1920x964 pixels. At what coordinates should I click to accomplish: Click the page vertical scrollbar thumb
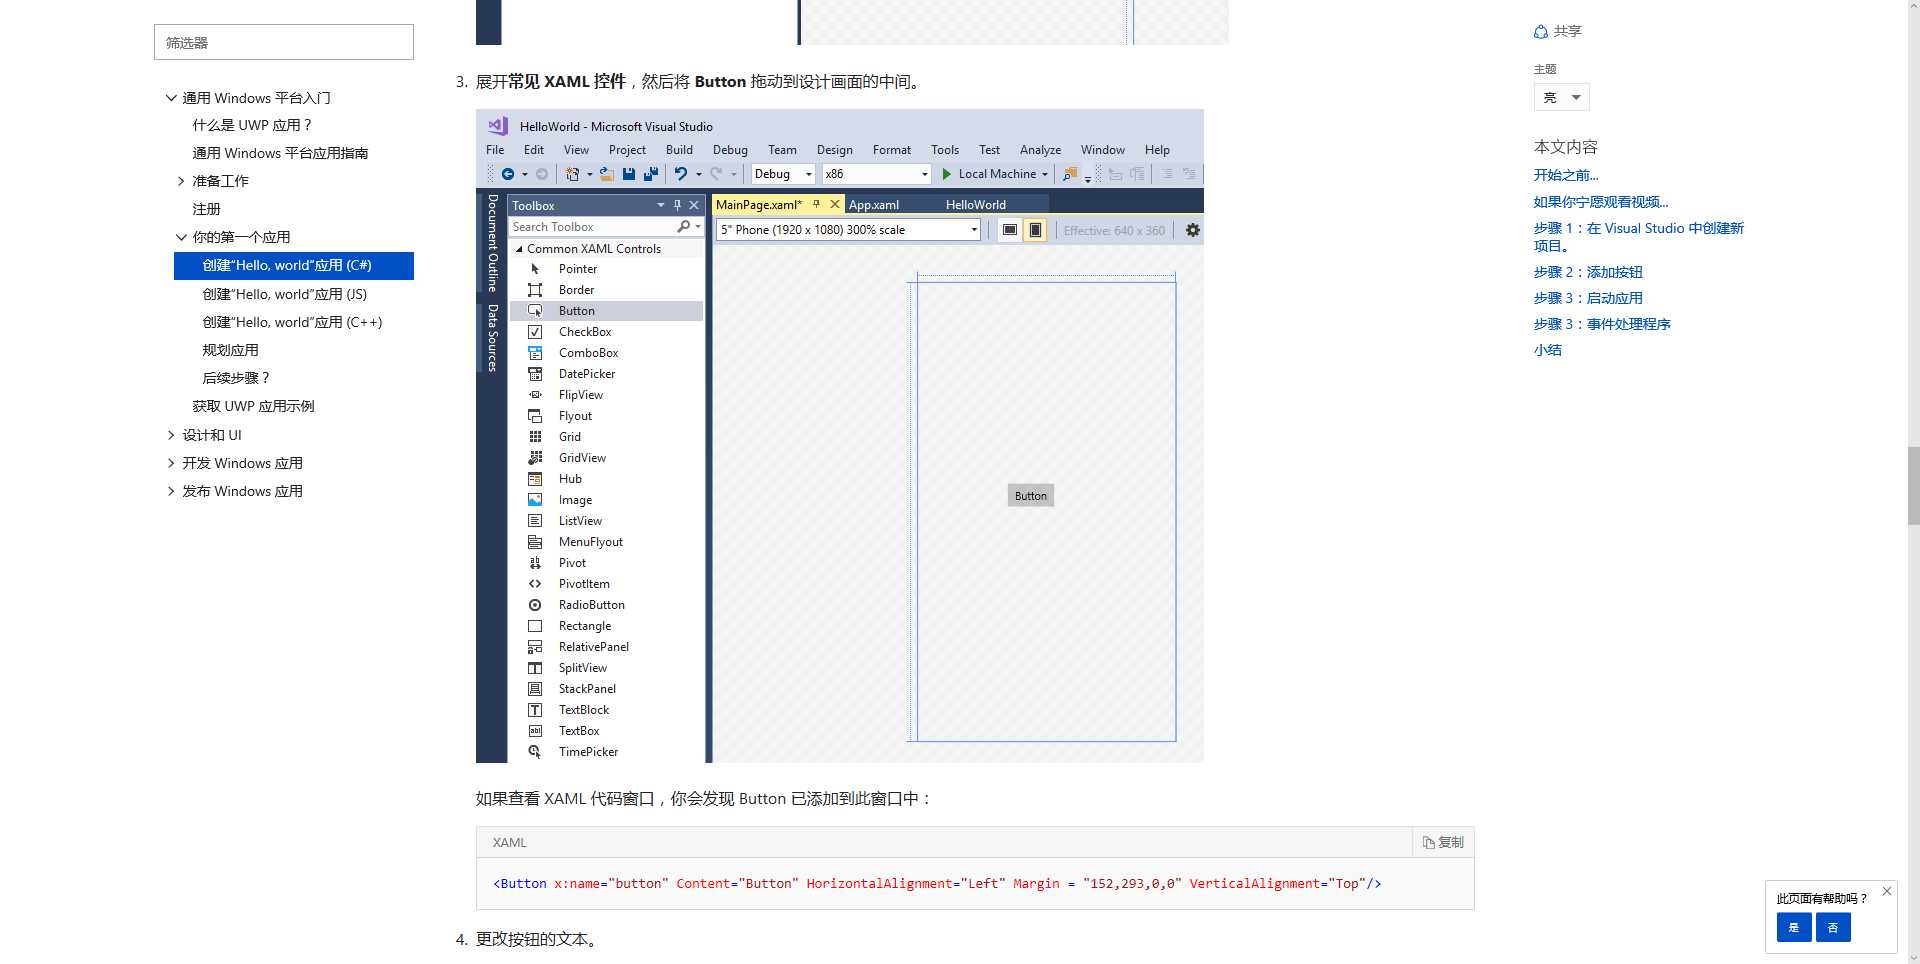(1913, 485)
